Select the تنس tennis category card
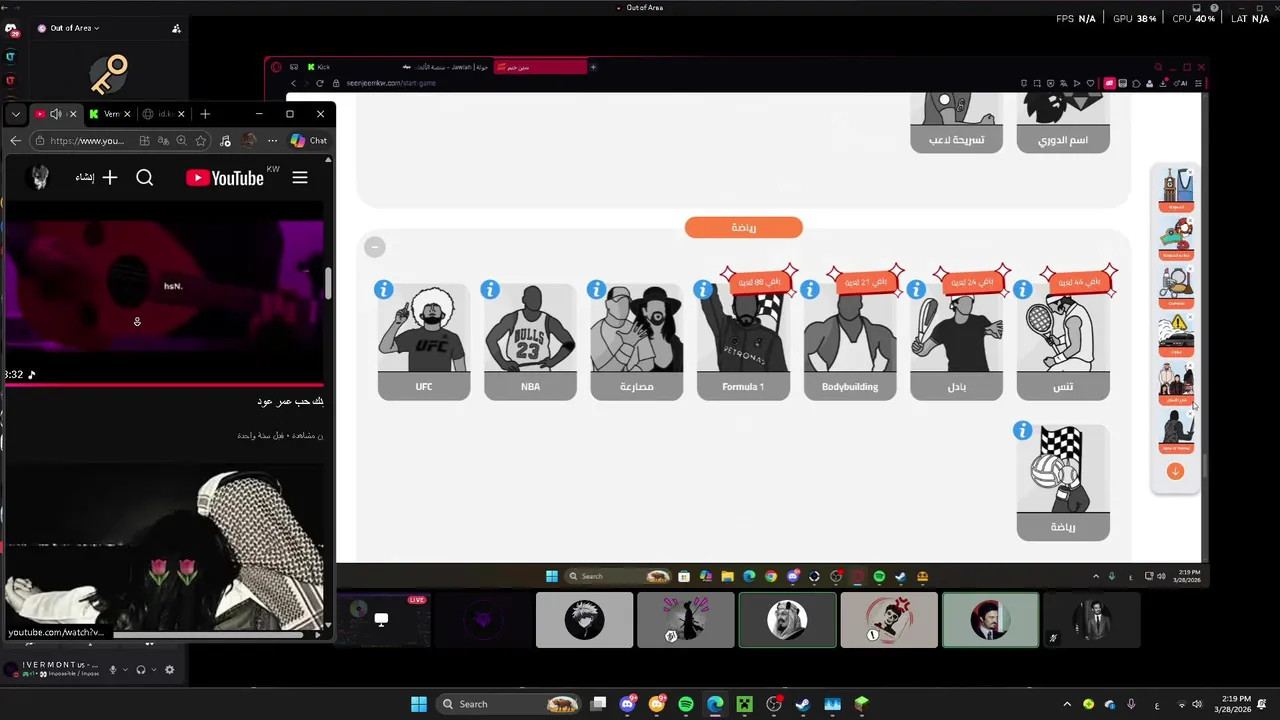This screenshot has height=720, width=1280. click(x=1063, y=342)
